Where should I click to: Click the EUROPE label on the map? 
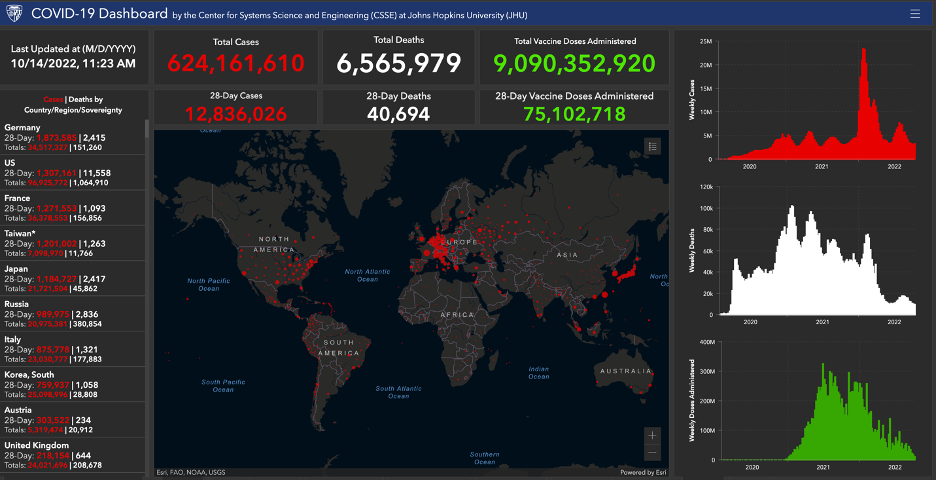(461, 242)
